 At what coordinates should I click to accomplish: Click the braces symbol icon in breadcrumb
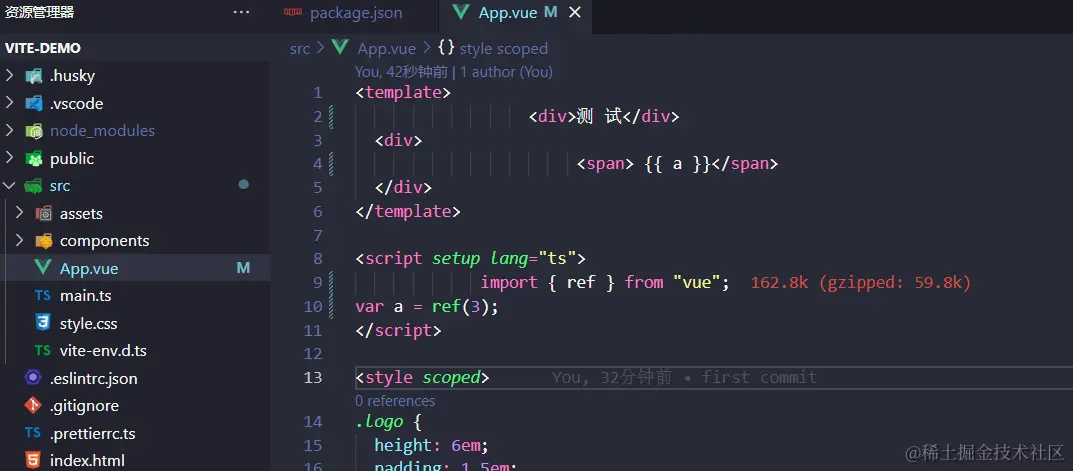(x=446, y=48)
